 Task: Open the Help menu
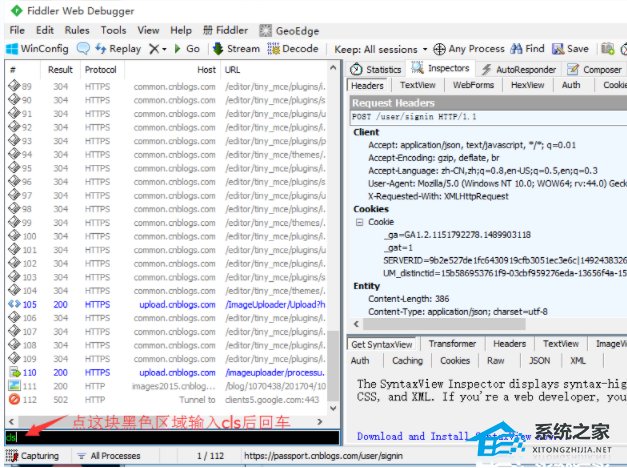coord(181,30)
